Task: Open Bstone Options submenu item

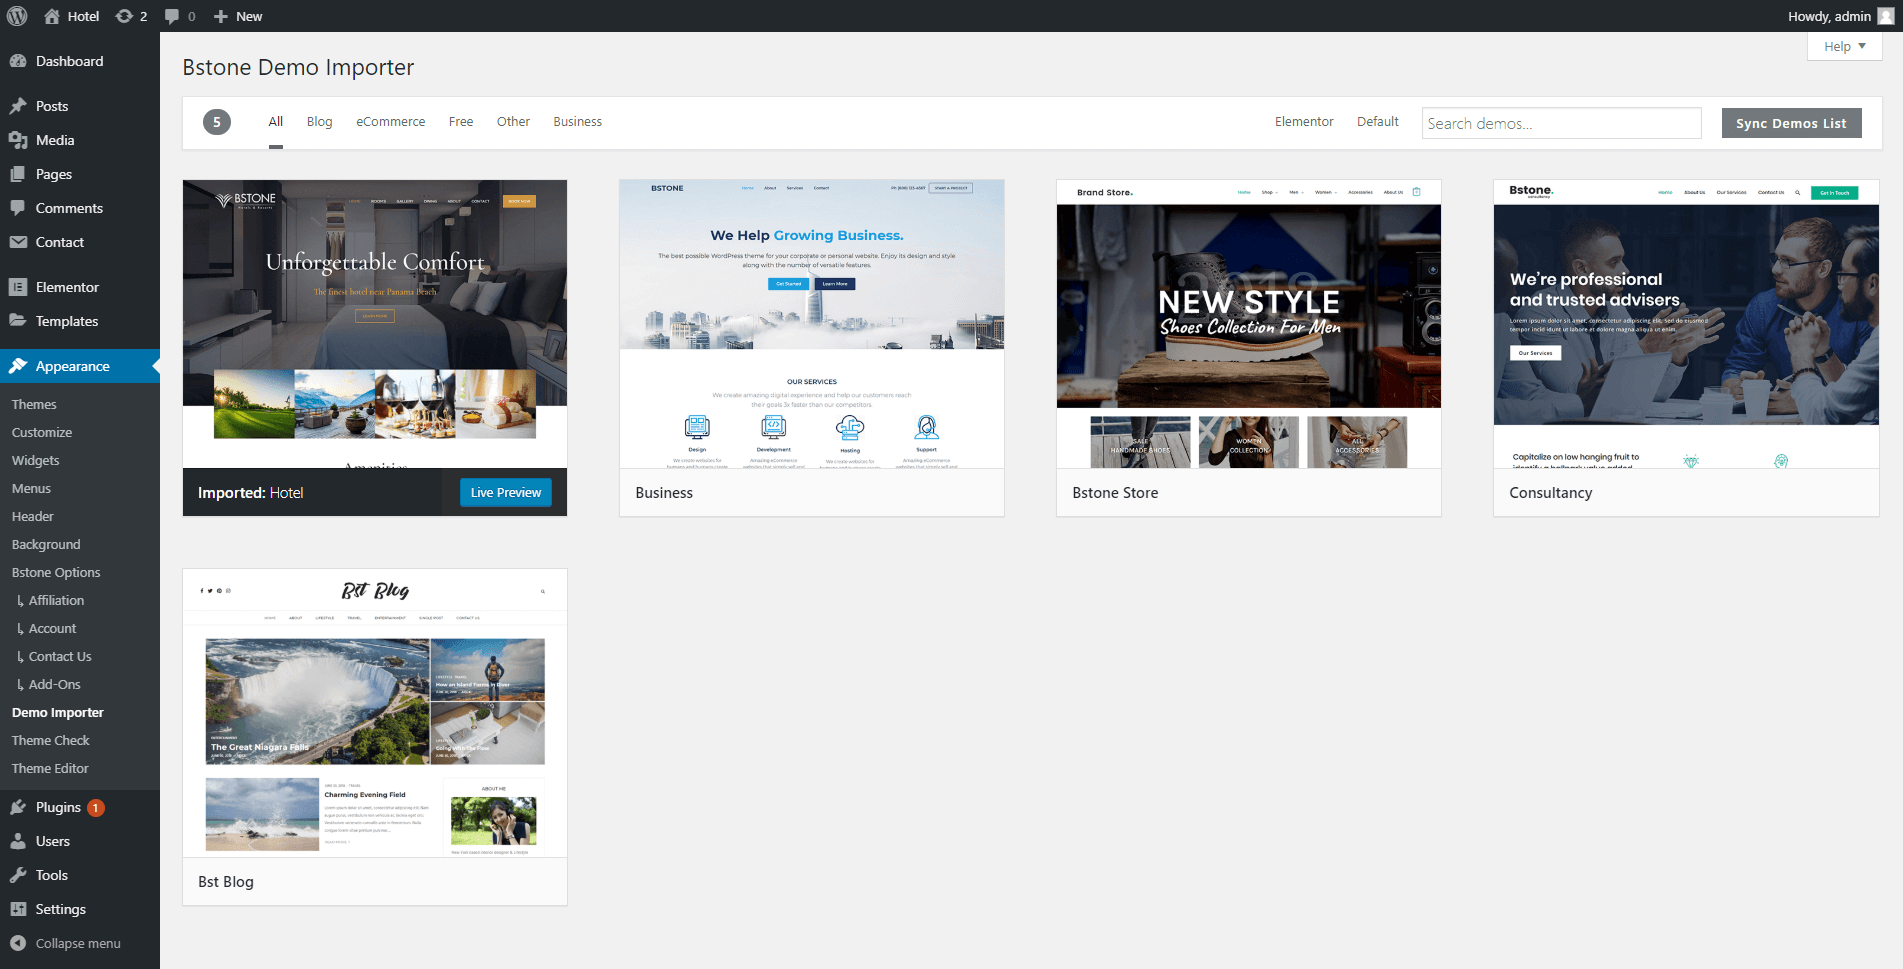Action: pyautogui.click(x=56, y=572)
